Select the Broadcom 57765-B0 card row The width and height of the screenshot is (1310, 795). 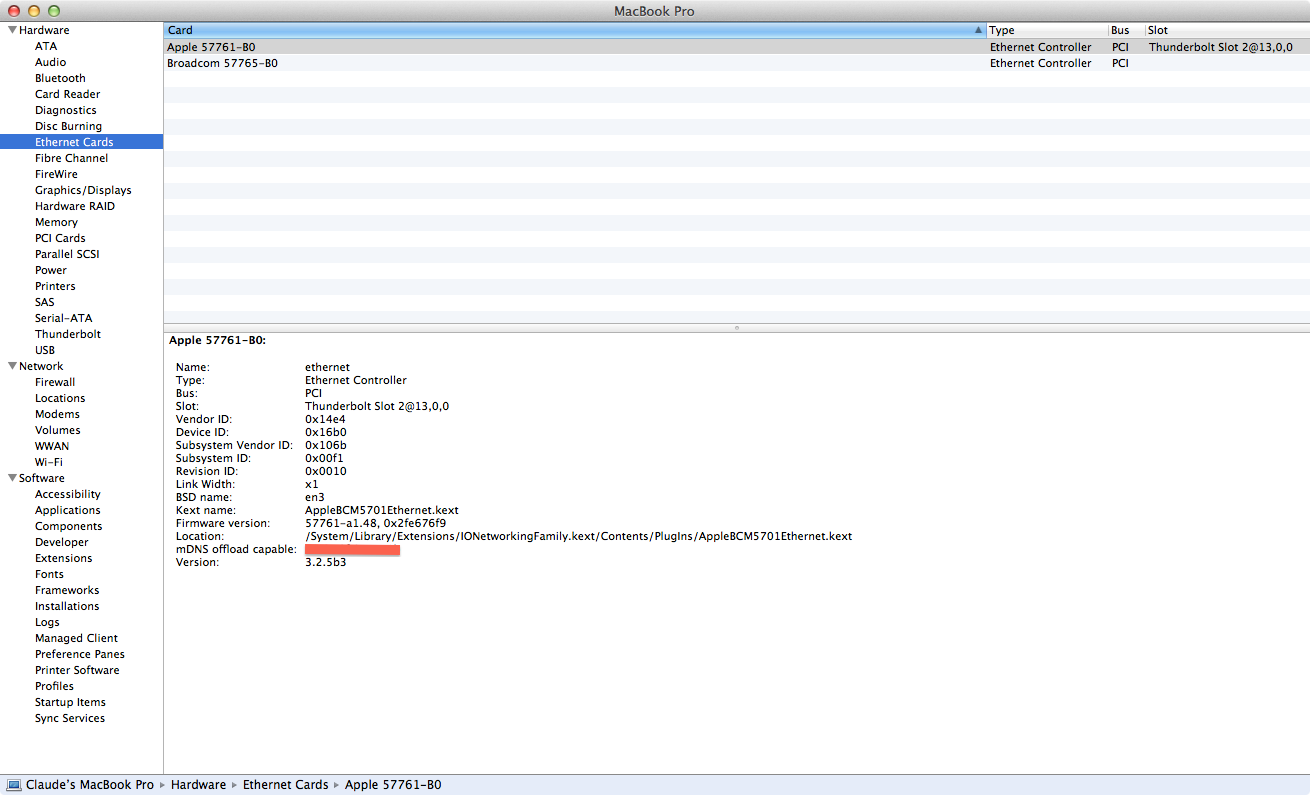(737, 63)
